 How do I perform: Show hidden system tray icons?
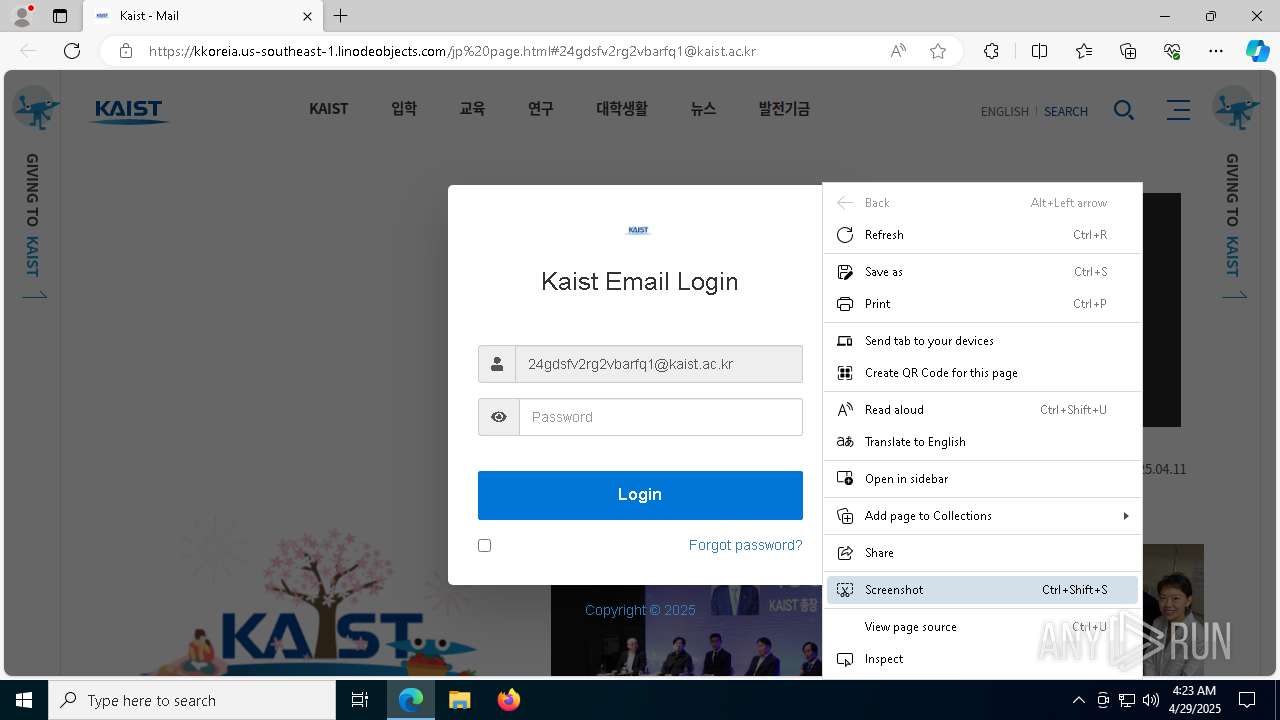click(1078, 700)
